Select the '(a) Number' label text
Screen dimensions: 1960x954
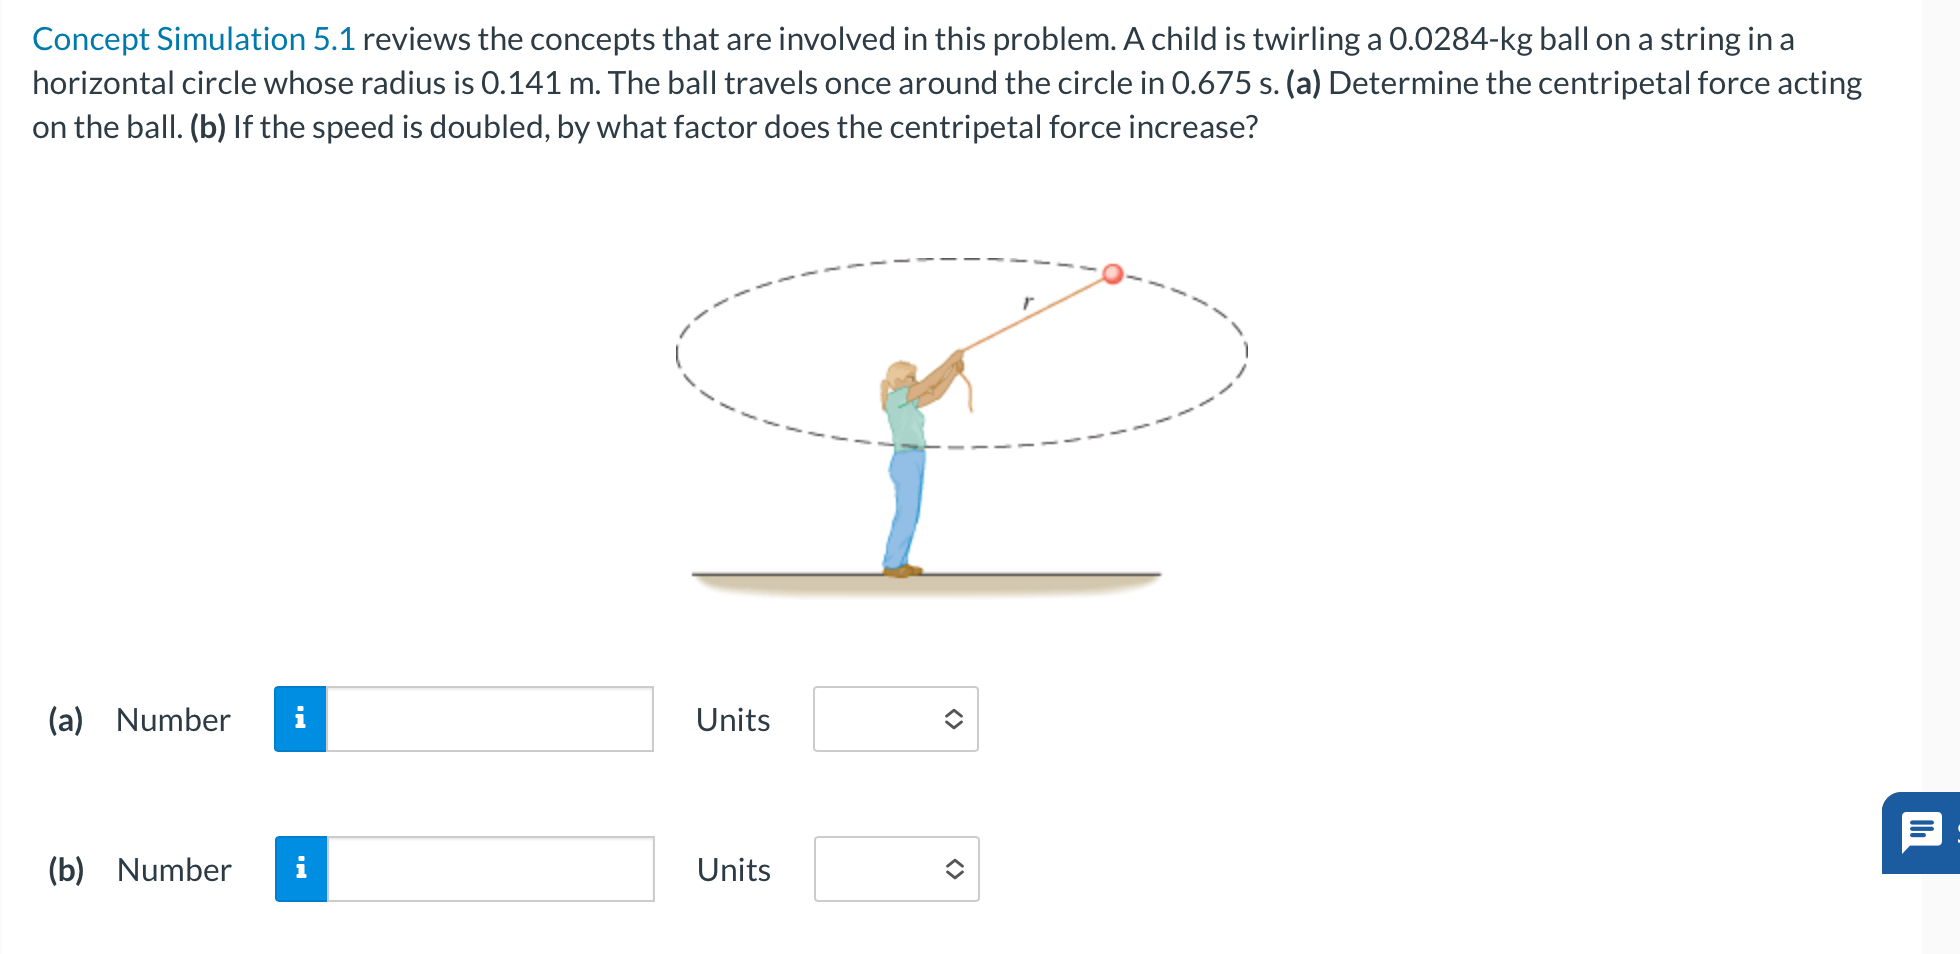click(138, 719)
